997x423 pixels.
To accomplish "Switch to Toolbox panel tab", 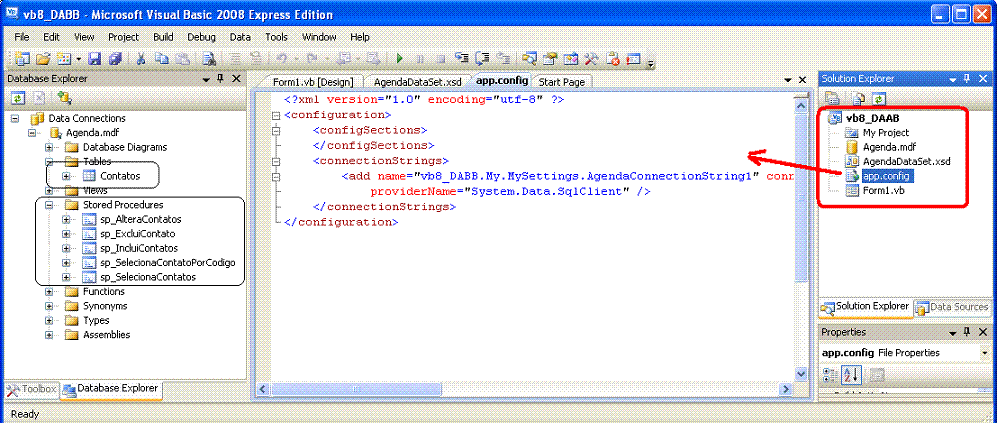I will pos(32,388).
